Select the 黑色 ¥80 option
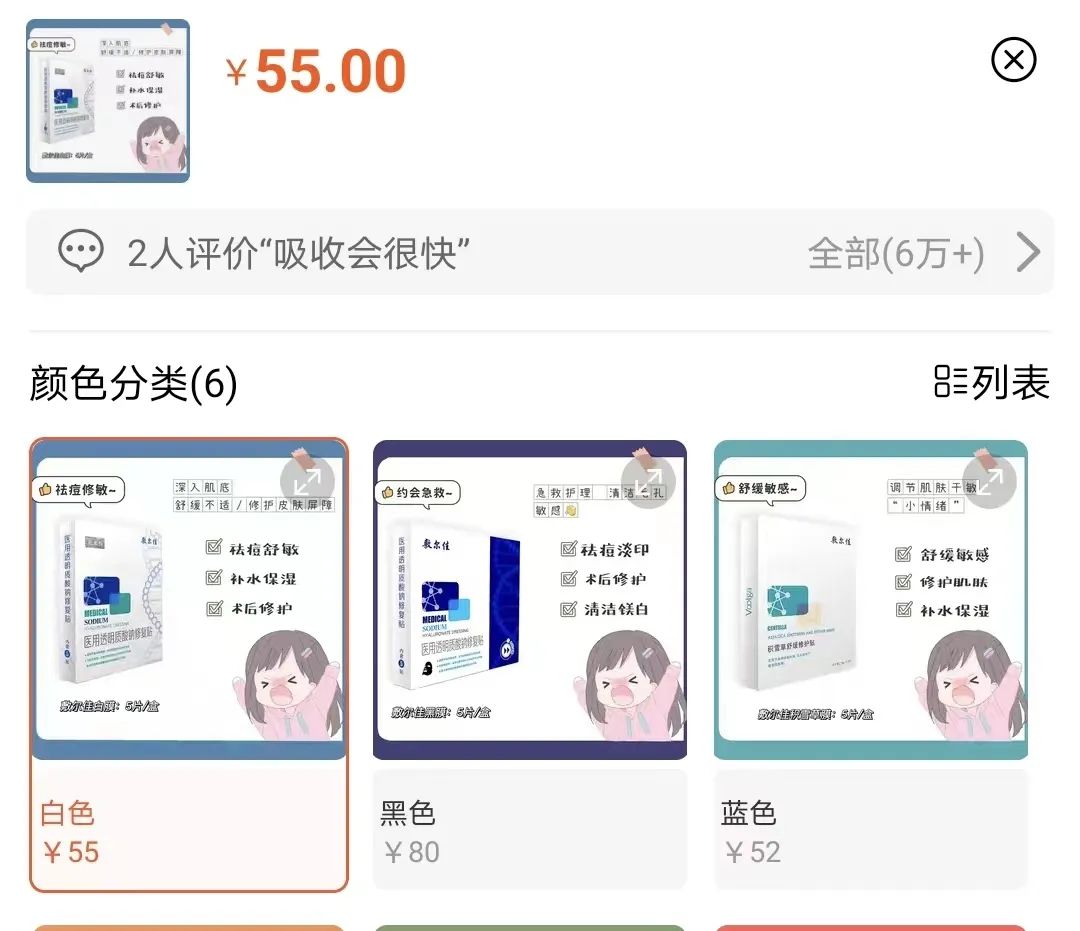1080x931 pixels. (x=530, y=830)
